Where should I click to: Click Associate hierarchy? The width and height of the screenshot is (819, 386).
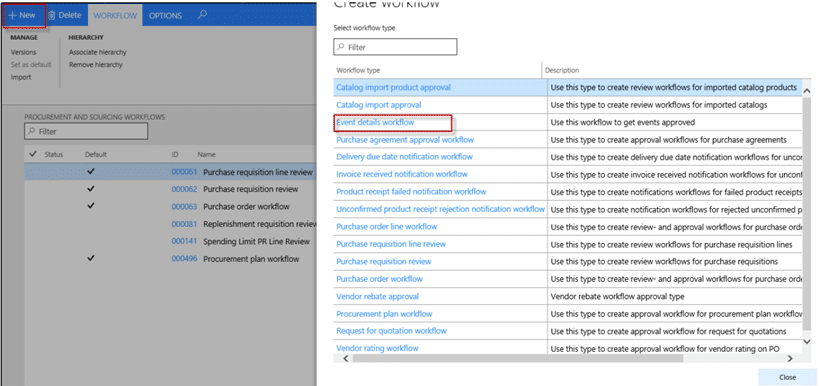[x=98, y=52]
